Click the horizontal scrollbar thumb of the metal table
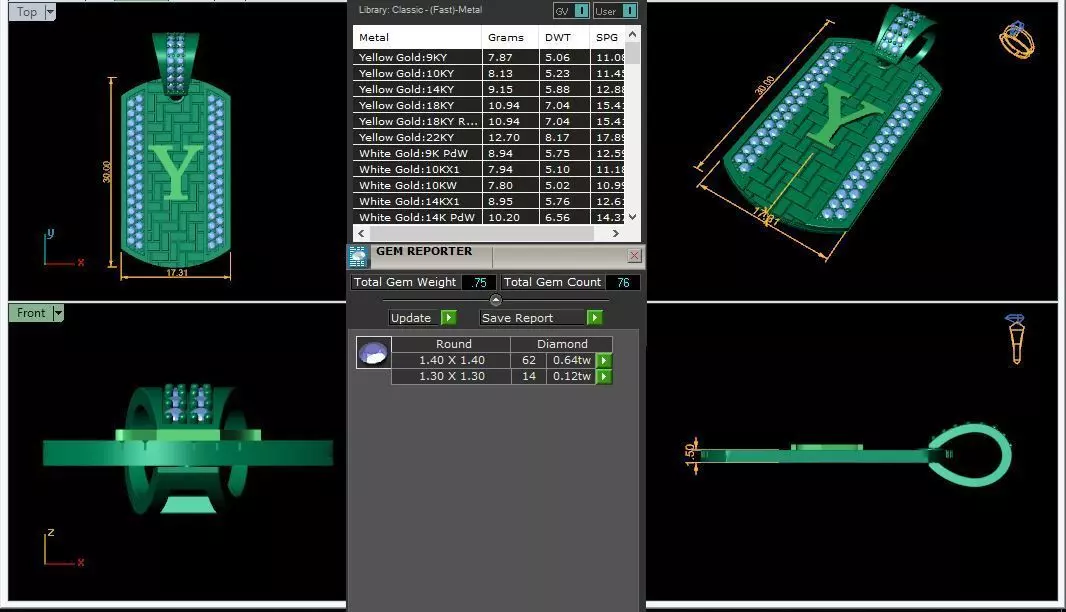This screenshot has width=1066, height=612. (481, 233)
